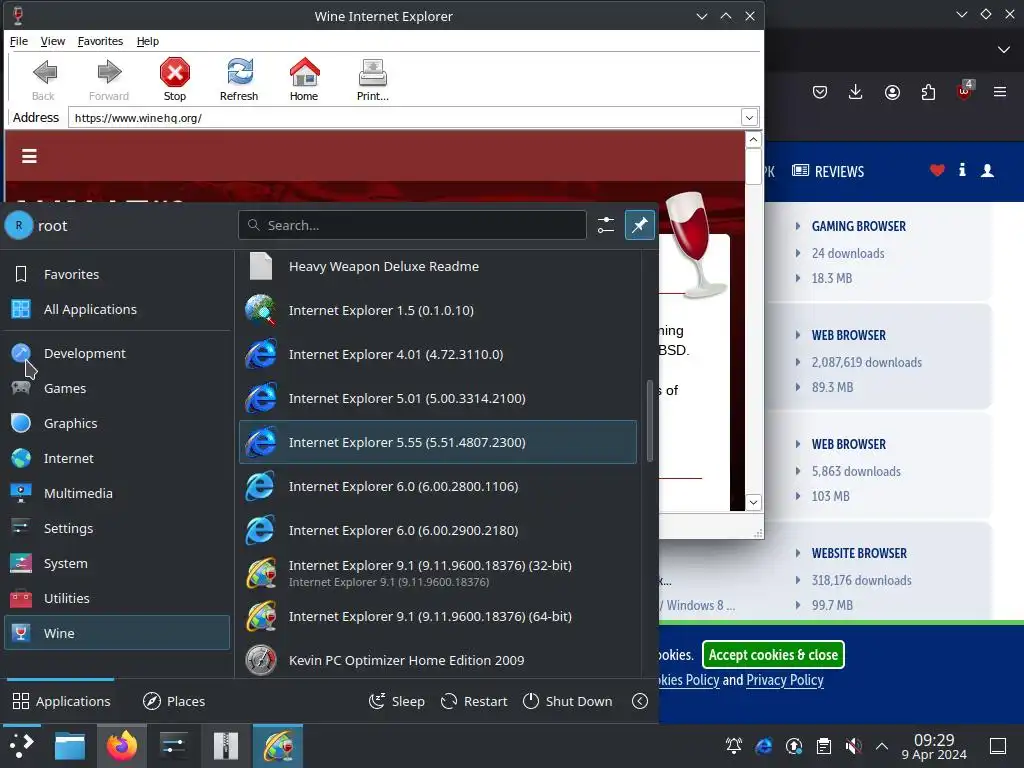This screenshot has height=768, width=1024.
Task: Open the Firefox Pocket icon
Action: [x=820, y=92]
